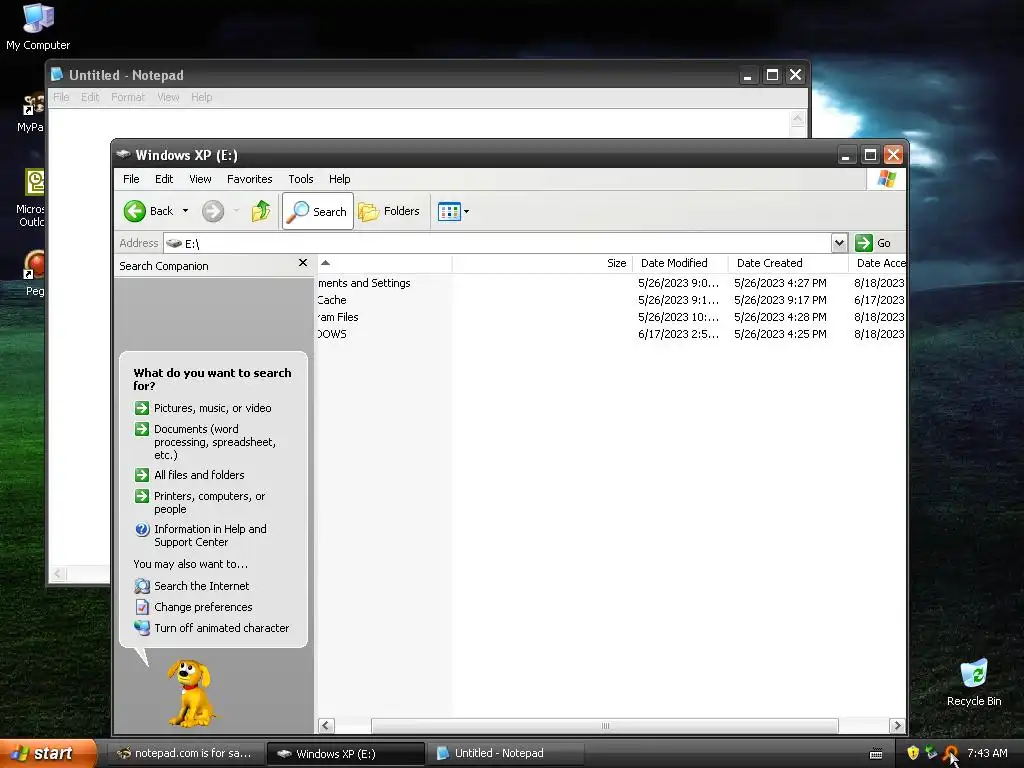Click the on-screen keyboard tray icon

[876, 754]
